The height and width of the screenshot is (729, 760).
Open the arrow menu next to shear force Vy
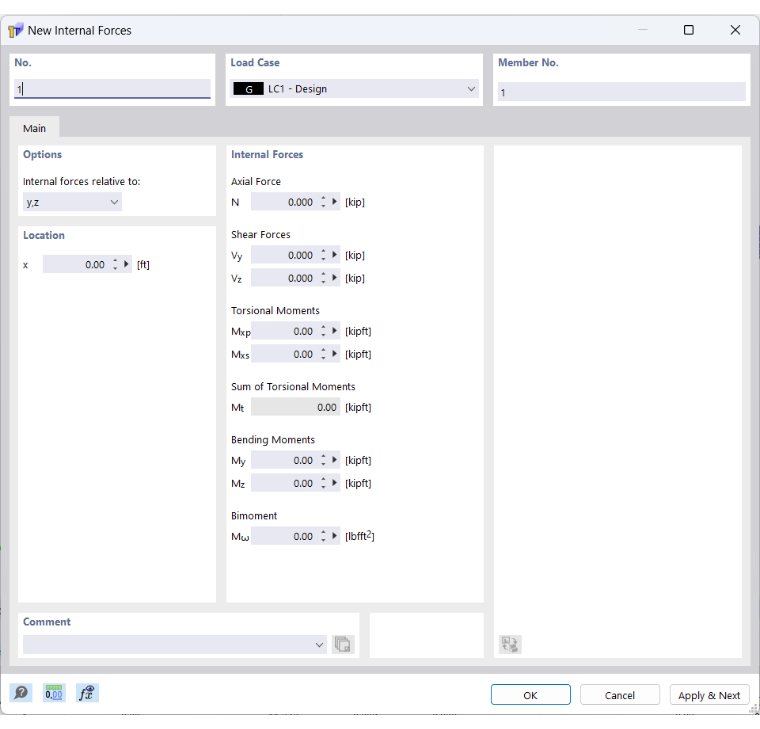point(334,254)
